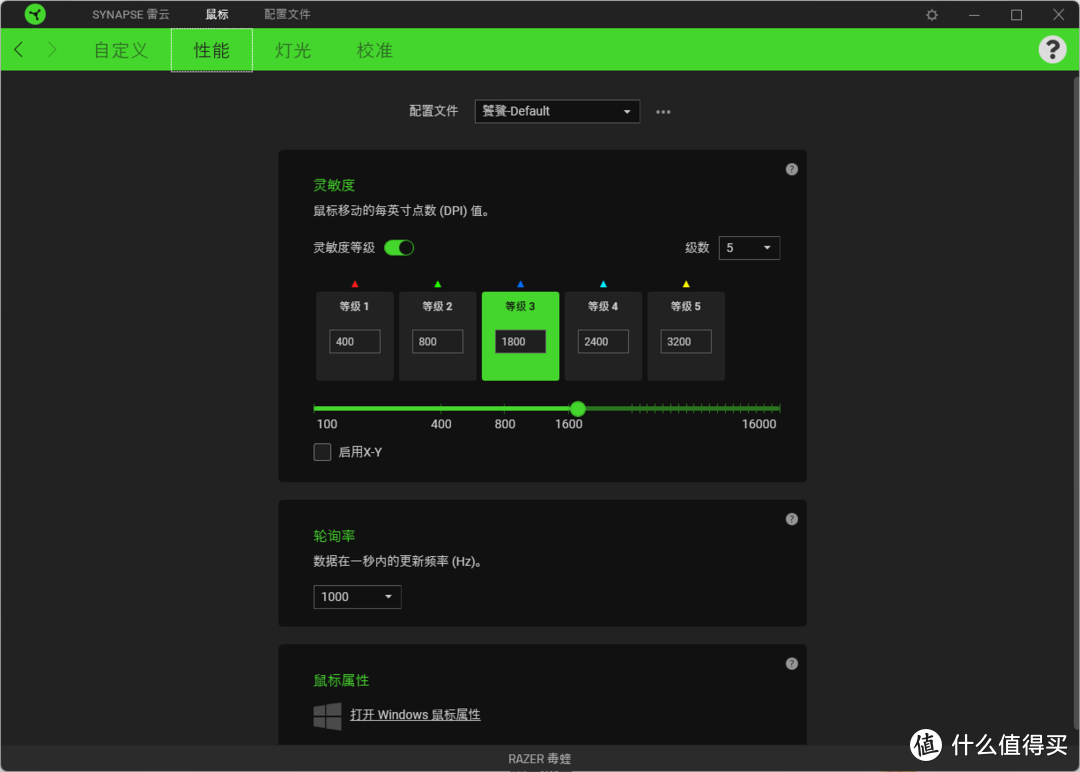Show help for 轮询率 section
Image resolution: width=1080 pixels, height=772 pixels.
tap(791, 519)
